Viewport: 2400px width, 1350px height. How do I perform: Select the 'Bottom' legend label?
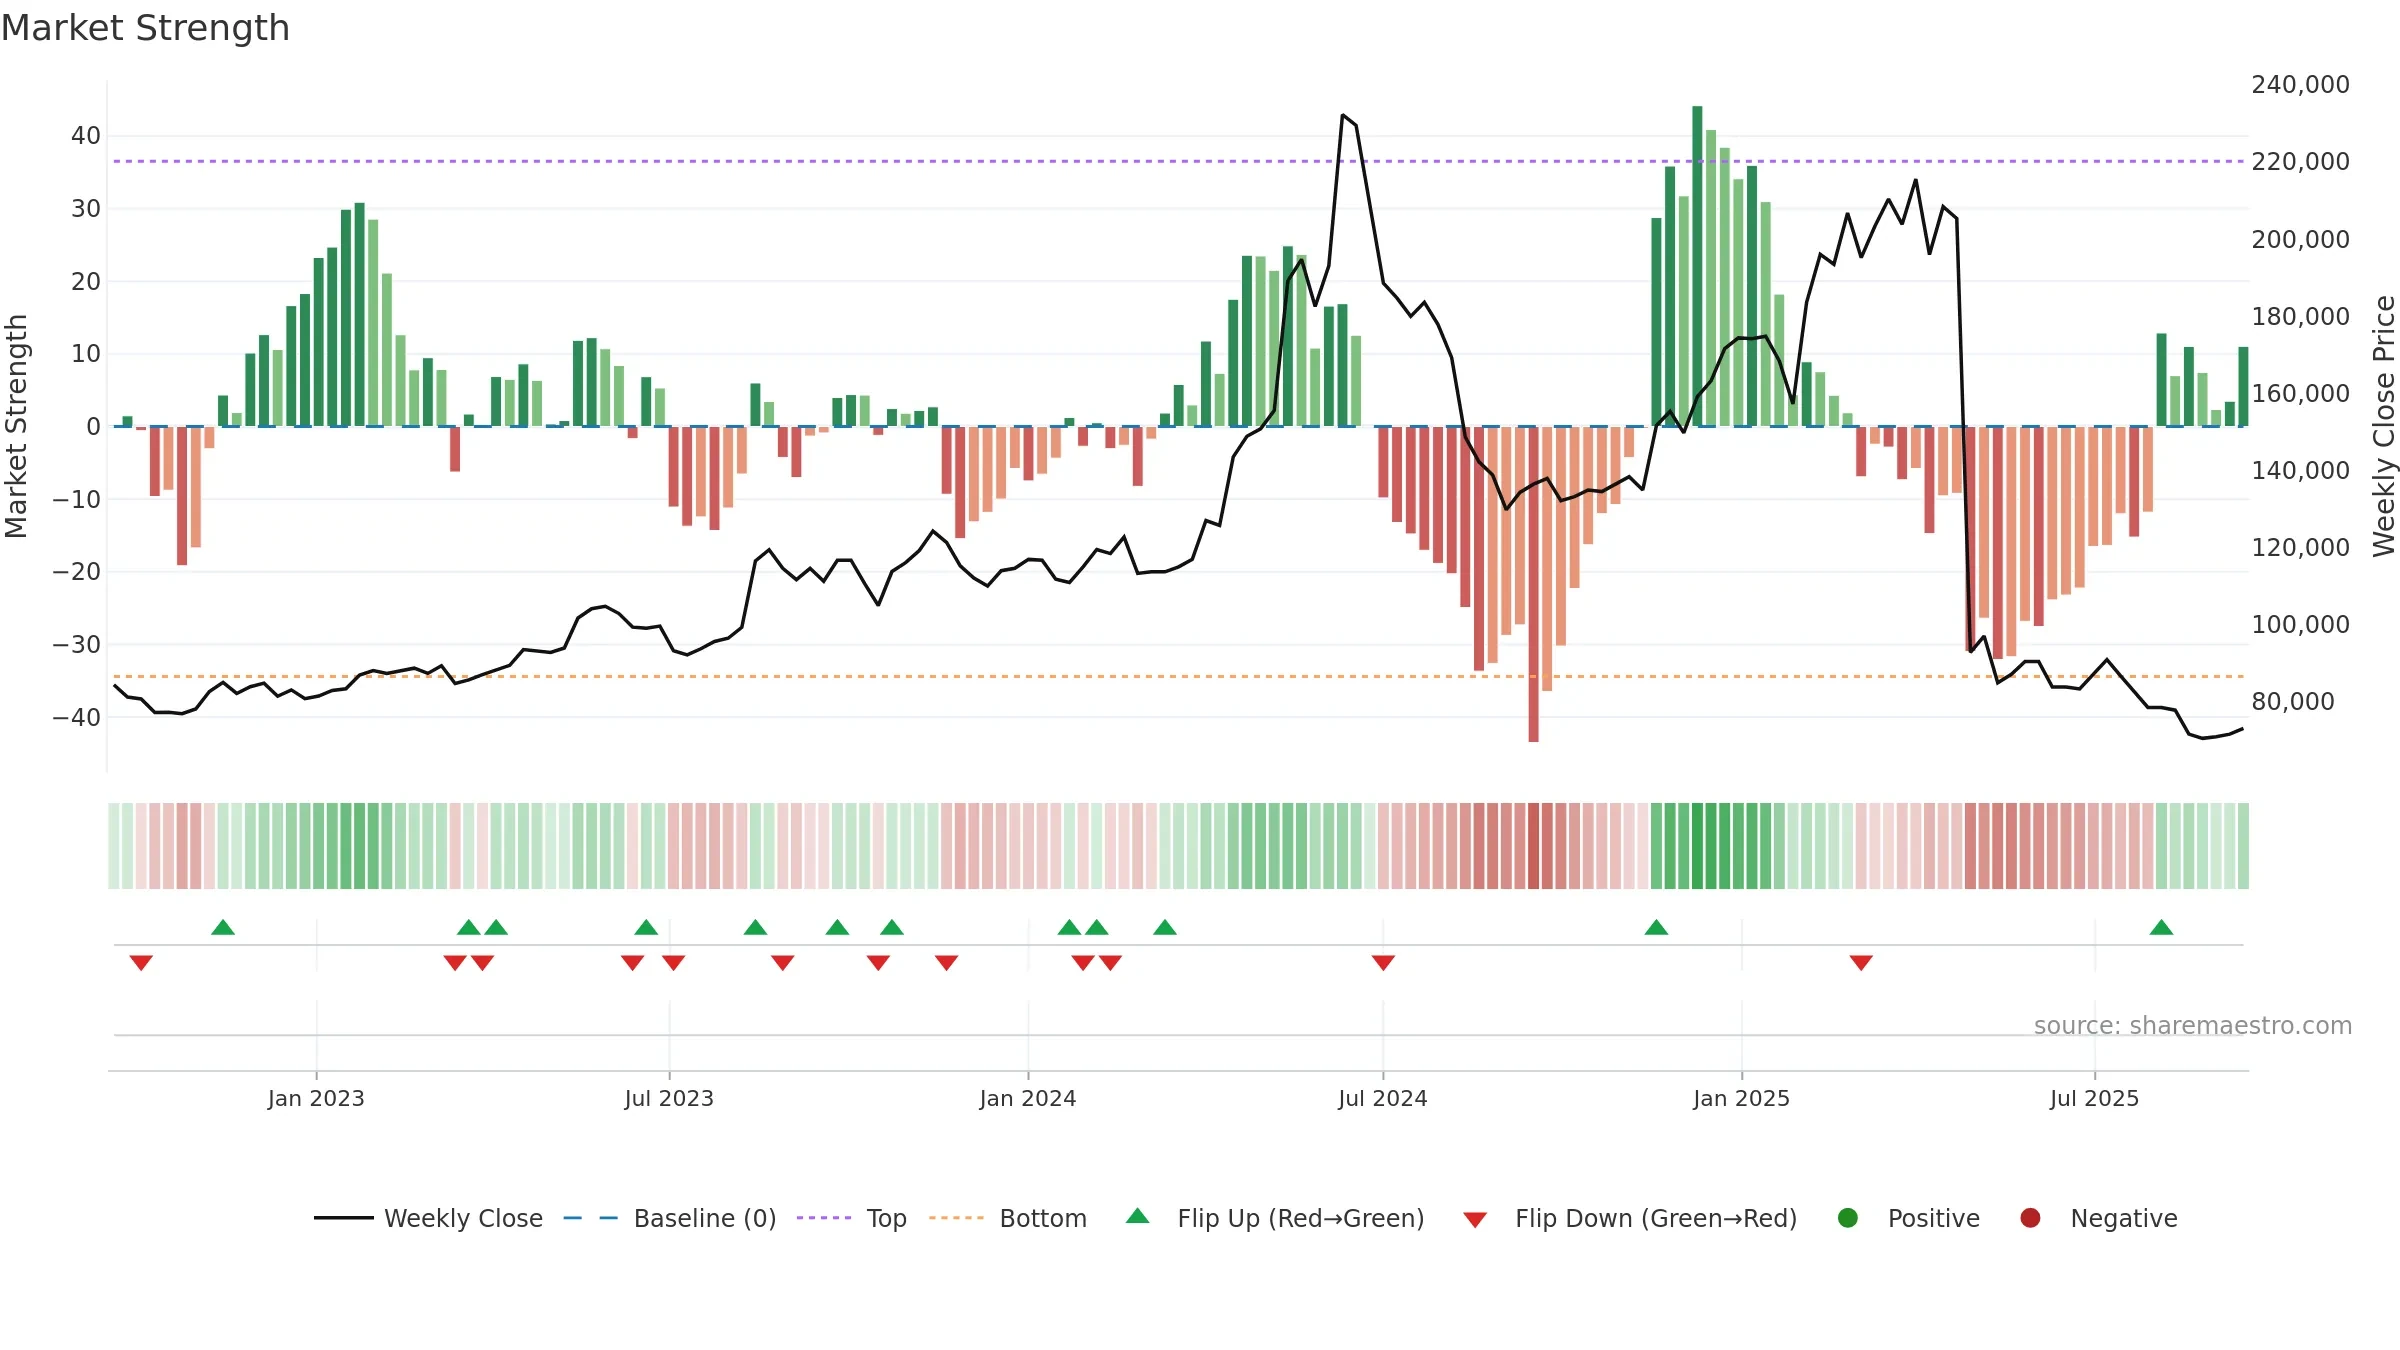[x=1043, y=1218]
